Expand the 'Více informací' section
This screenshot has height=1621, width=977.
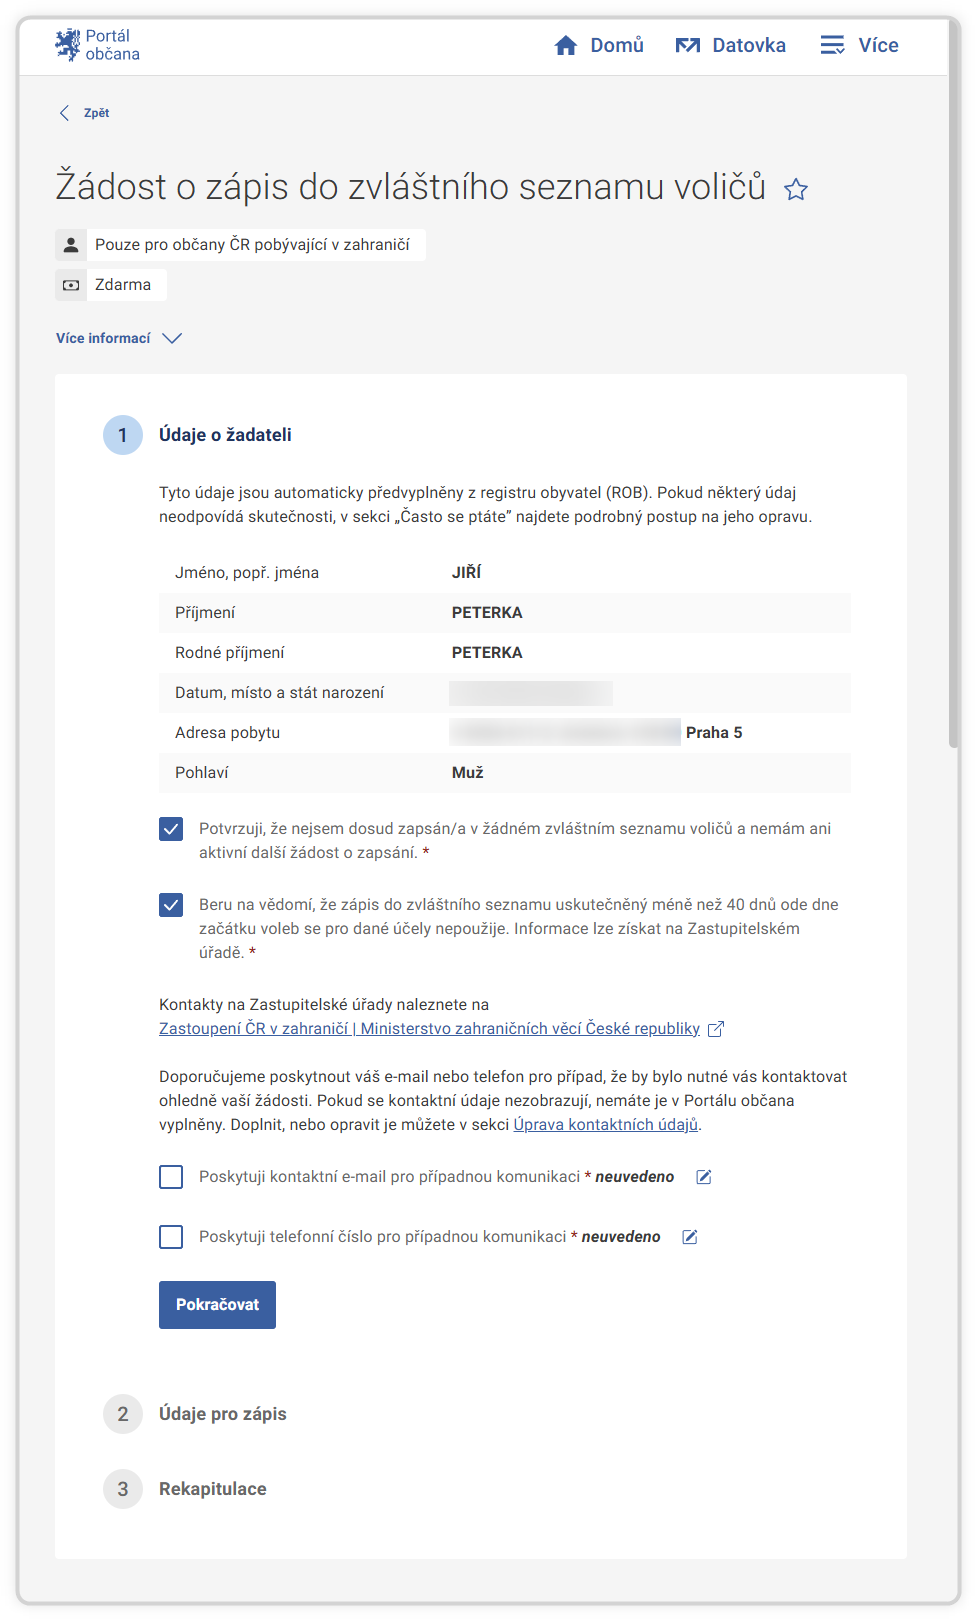coord(118,338)
